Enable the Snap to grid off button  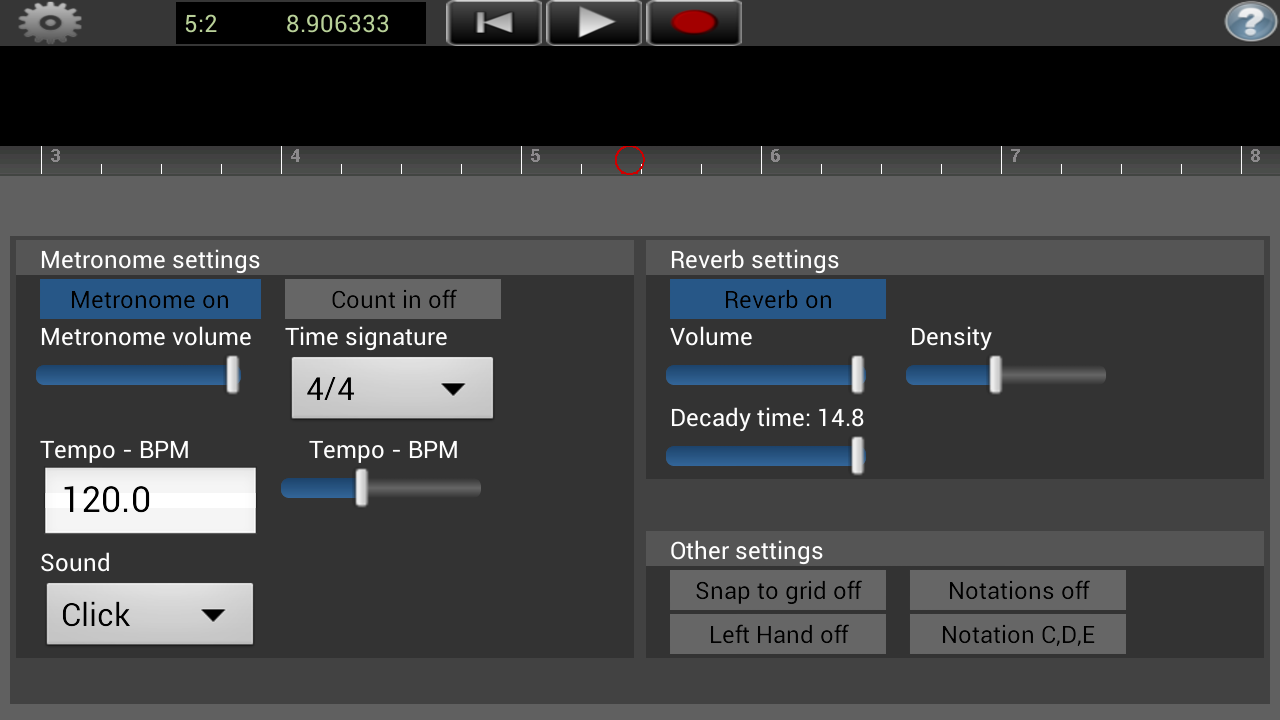(778, 590)
